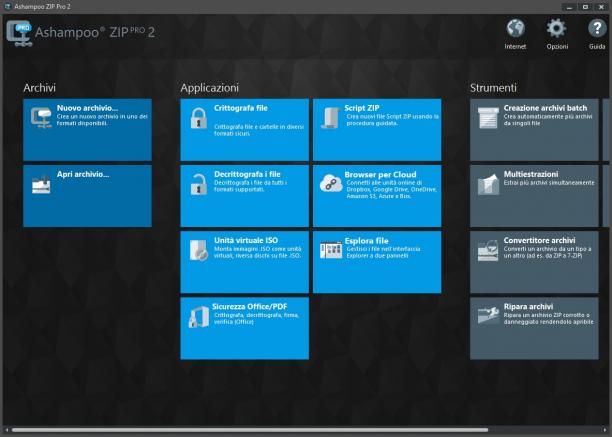Click the Applicazioni section heading
The height and width of the screenshot is (437, 612).
tap(210, 88)
